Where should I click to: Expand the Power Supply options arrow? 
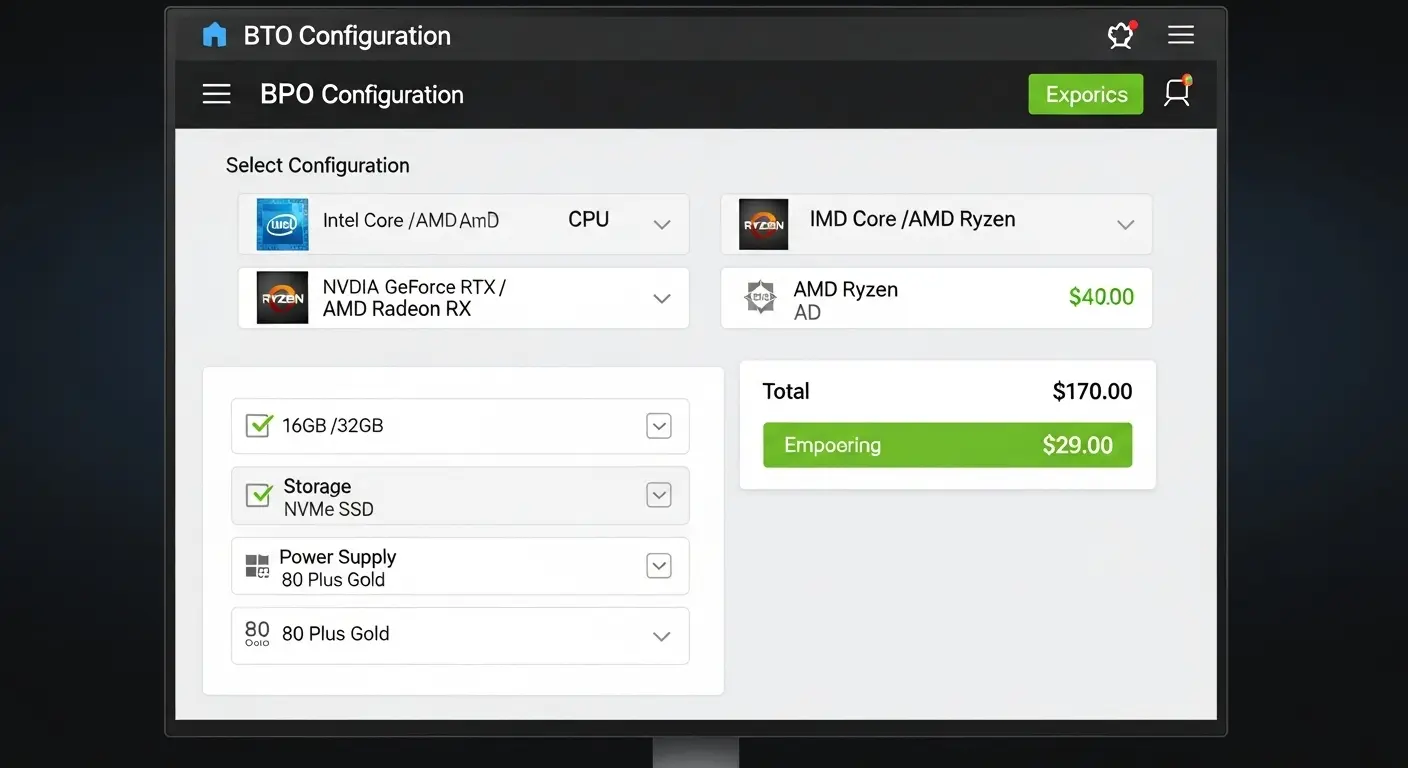click(658, 566)
